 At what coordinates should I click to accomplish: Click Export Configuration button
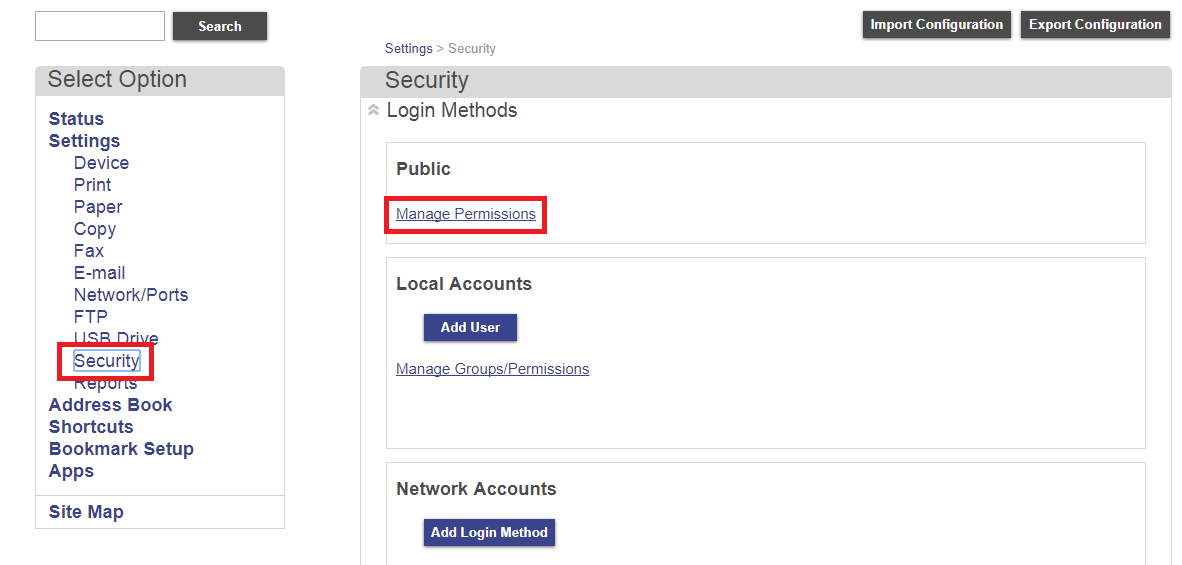pos(1095,25)
